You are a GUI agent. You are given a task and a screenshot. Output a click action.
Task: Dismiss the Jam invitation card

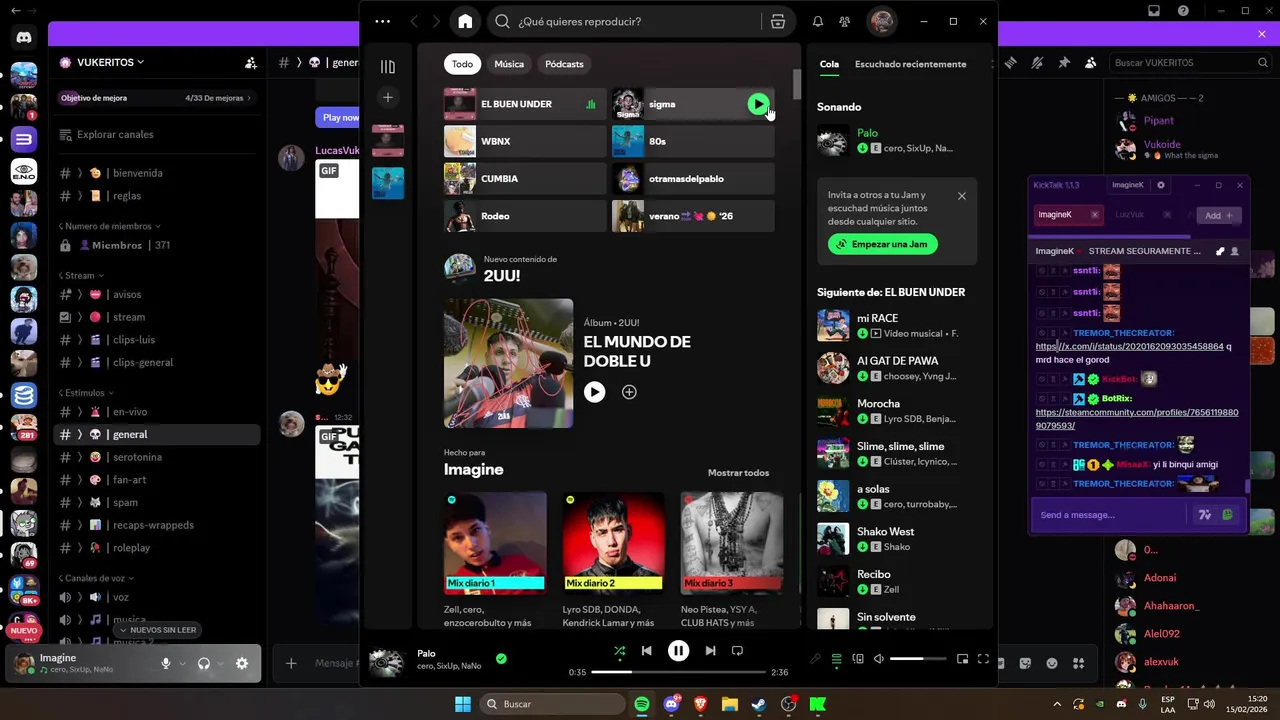click(962, 196)
